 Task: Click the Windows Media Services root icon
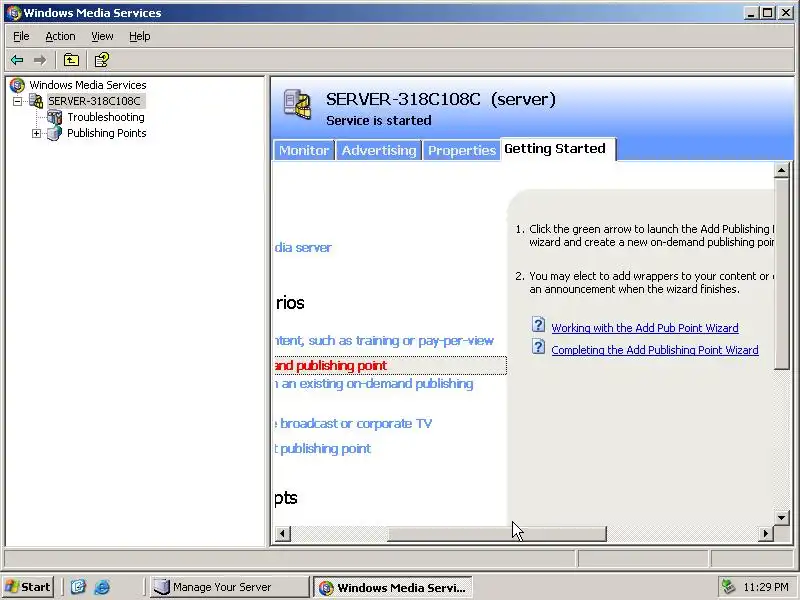point(17,85)
